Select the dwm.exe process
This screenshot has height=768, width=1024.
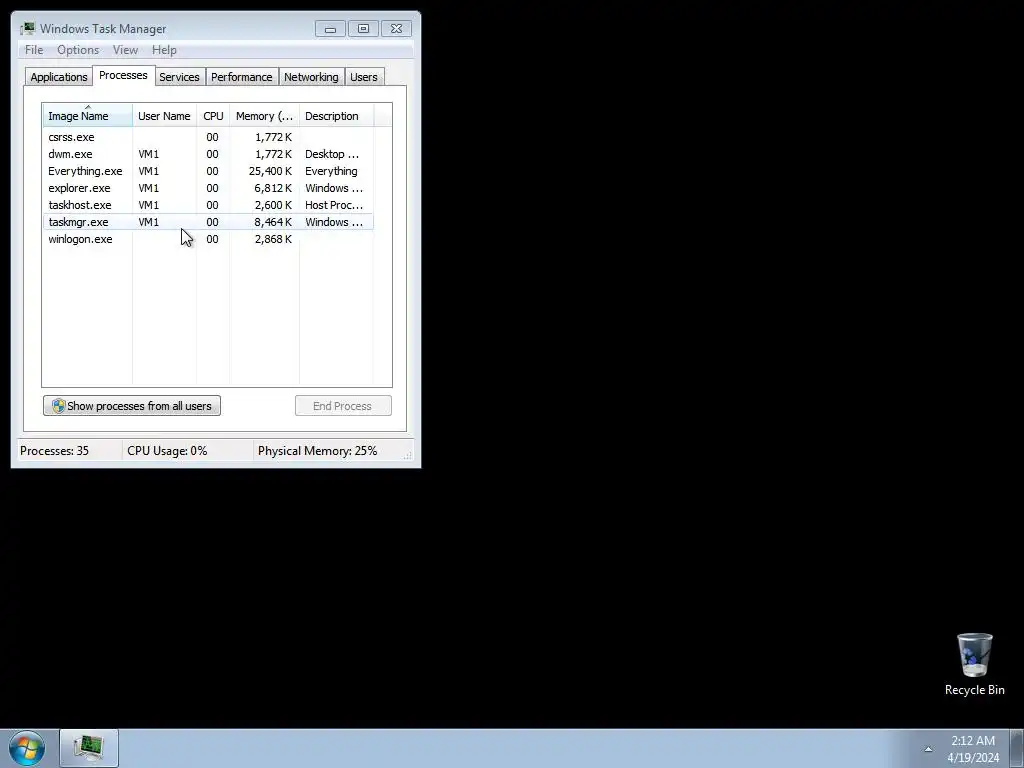208,154
